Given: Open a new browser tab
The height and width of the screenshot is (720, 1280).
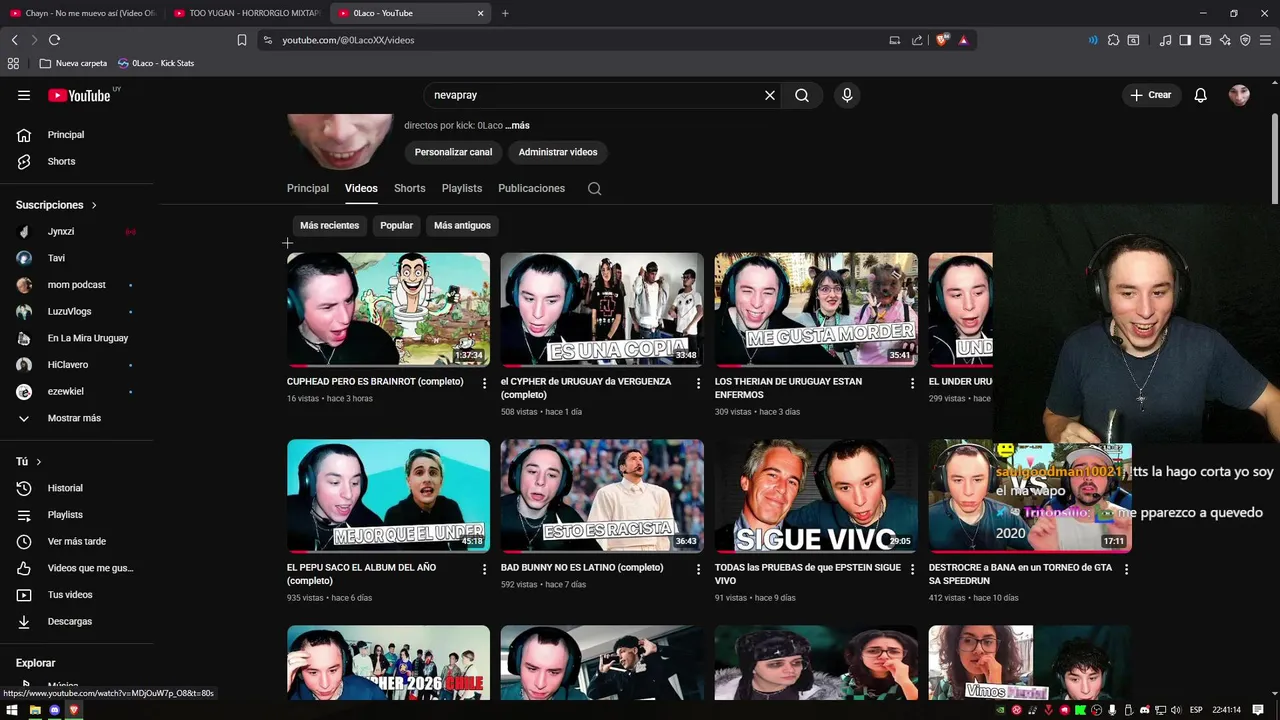Looking at the screenshot, I should pyautogui.click(x=505, y=13).
